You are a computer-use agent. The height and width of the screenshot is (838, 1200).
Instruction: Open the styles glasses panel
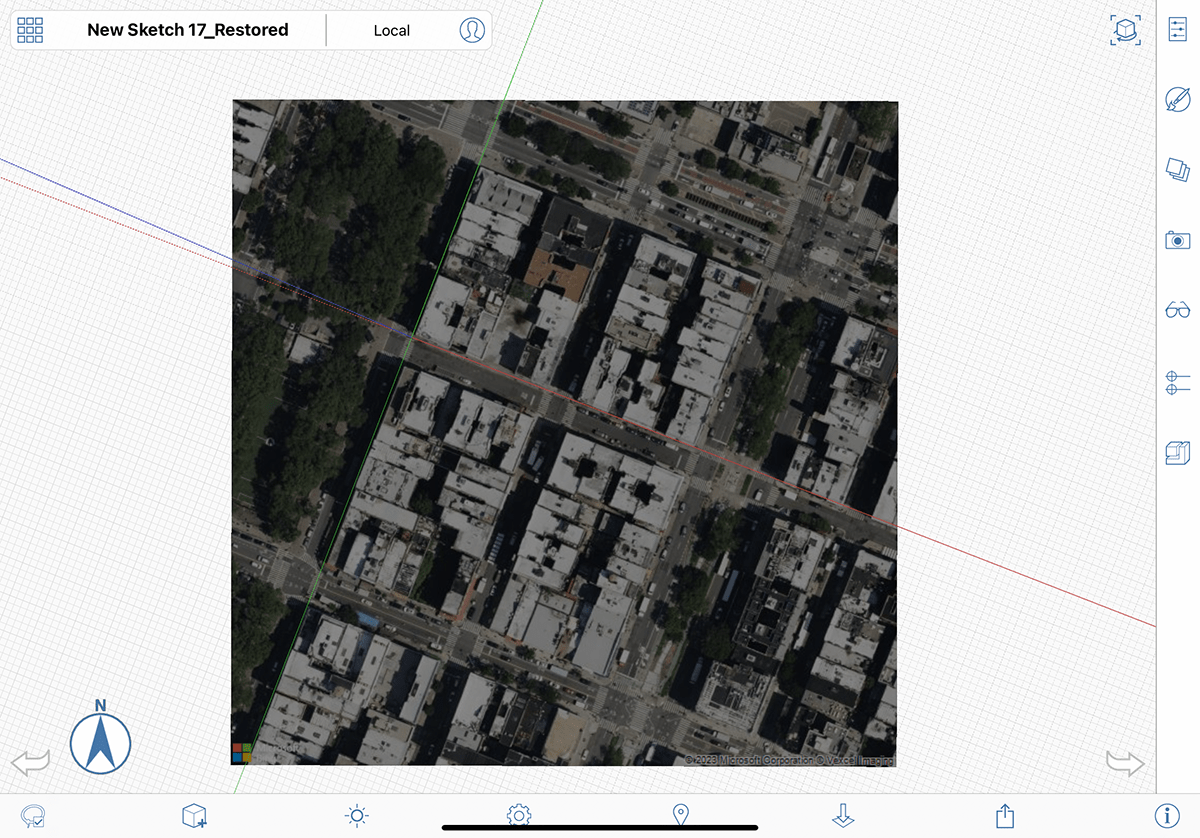[x=1178, y=311]
